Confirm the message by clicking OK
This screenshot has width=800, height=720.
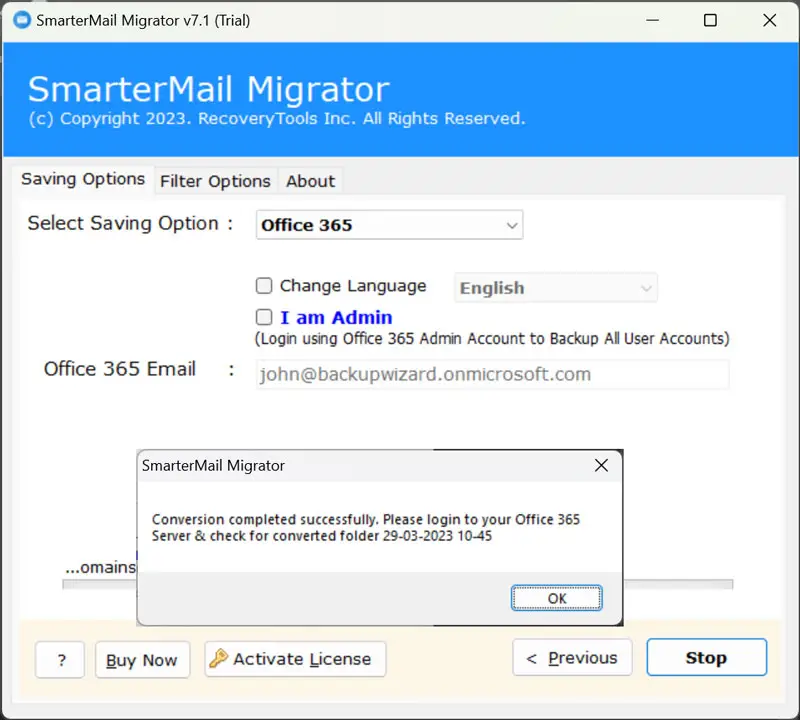(557, 598)
